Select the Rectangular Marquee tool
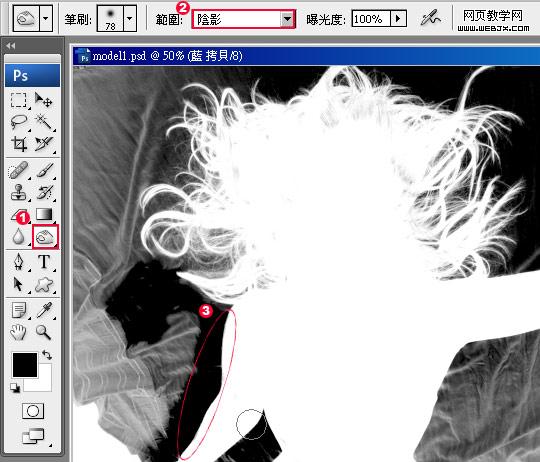The image size is (540, 462). [18, 100]
